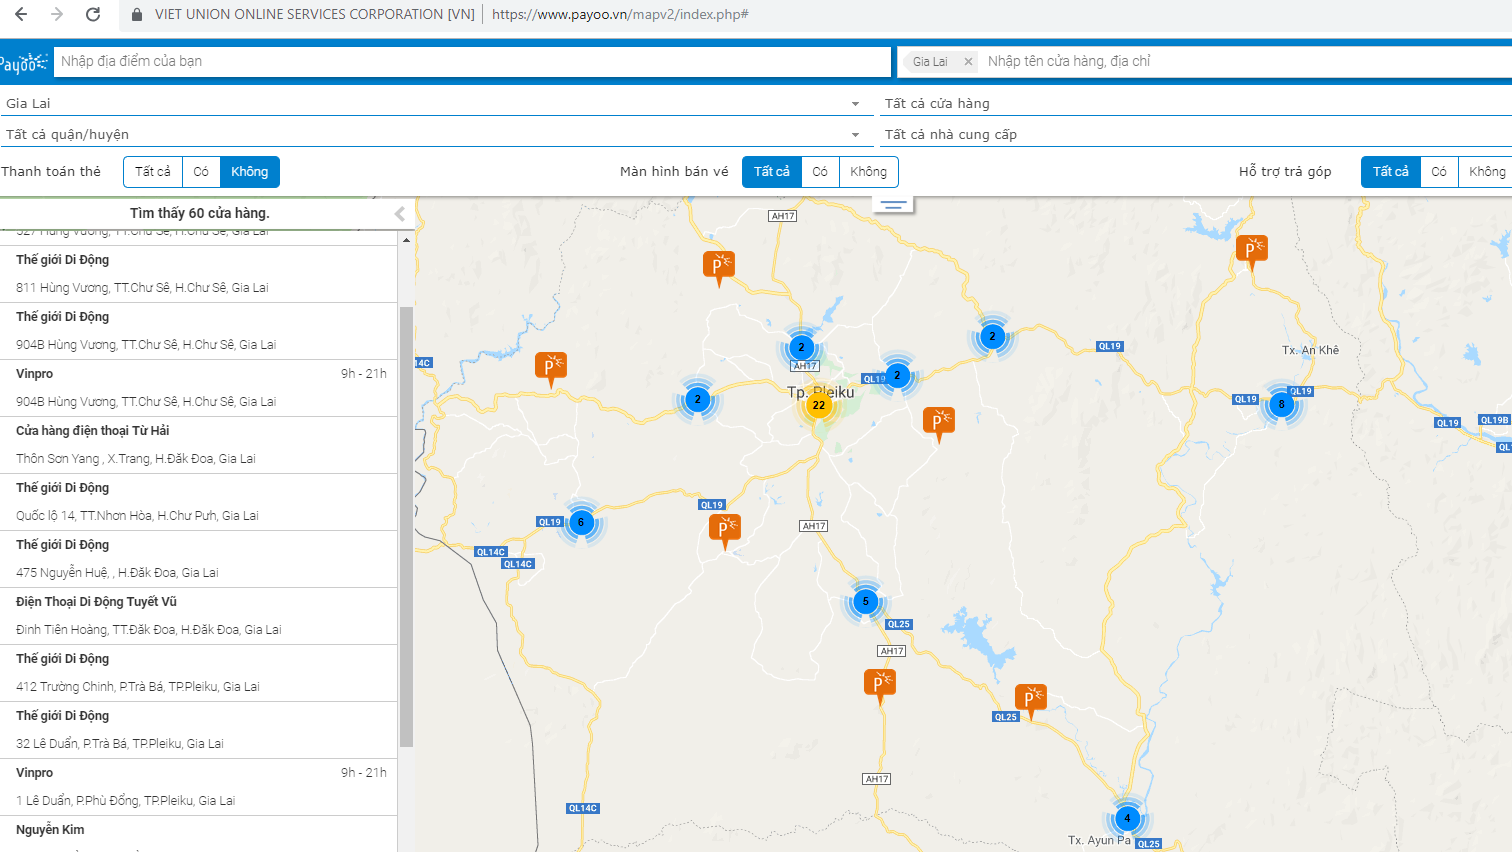1512x852 pixels.
Task: Select Điện Thoại Di Động Tuyết Vũ store
Action: (96, 602)
